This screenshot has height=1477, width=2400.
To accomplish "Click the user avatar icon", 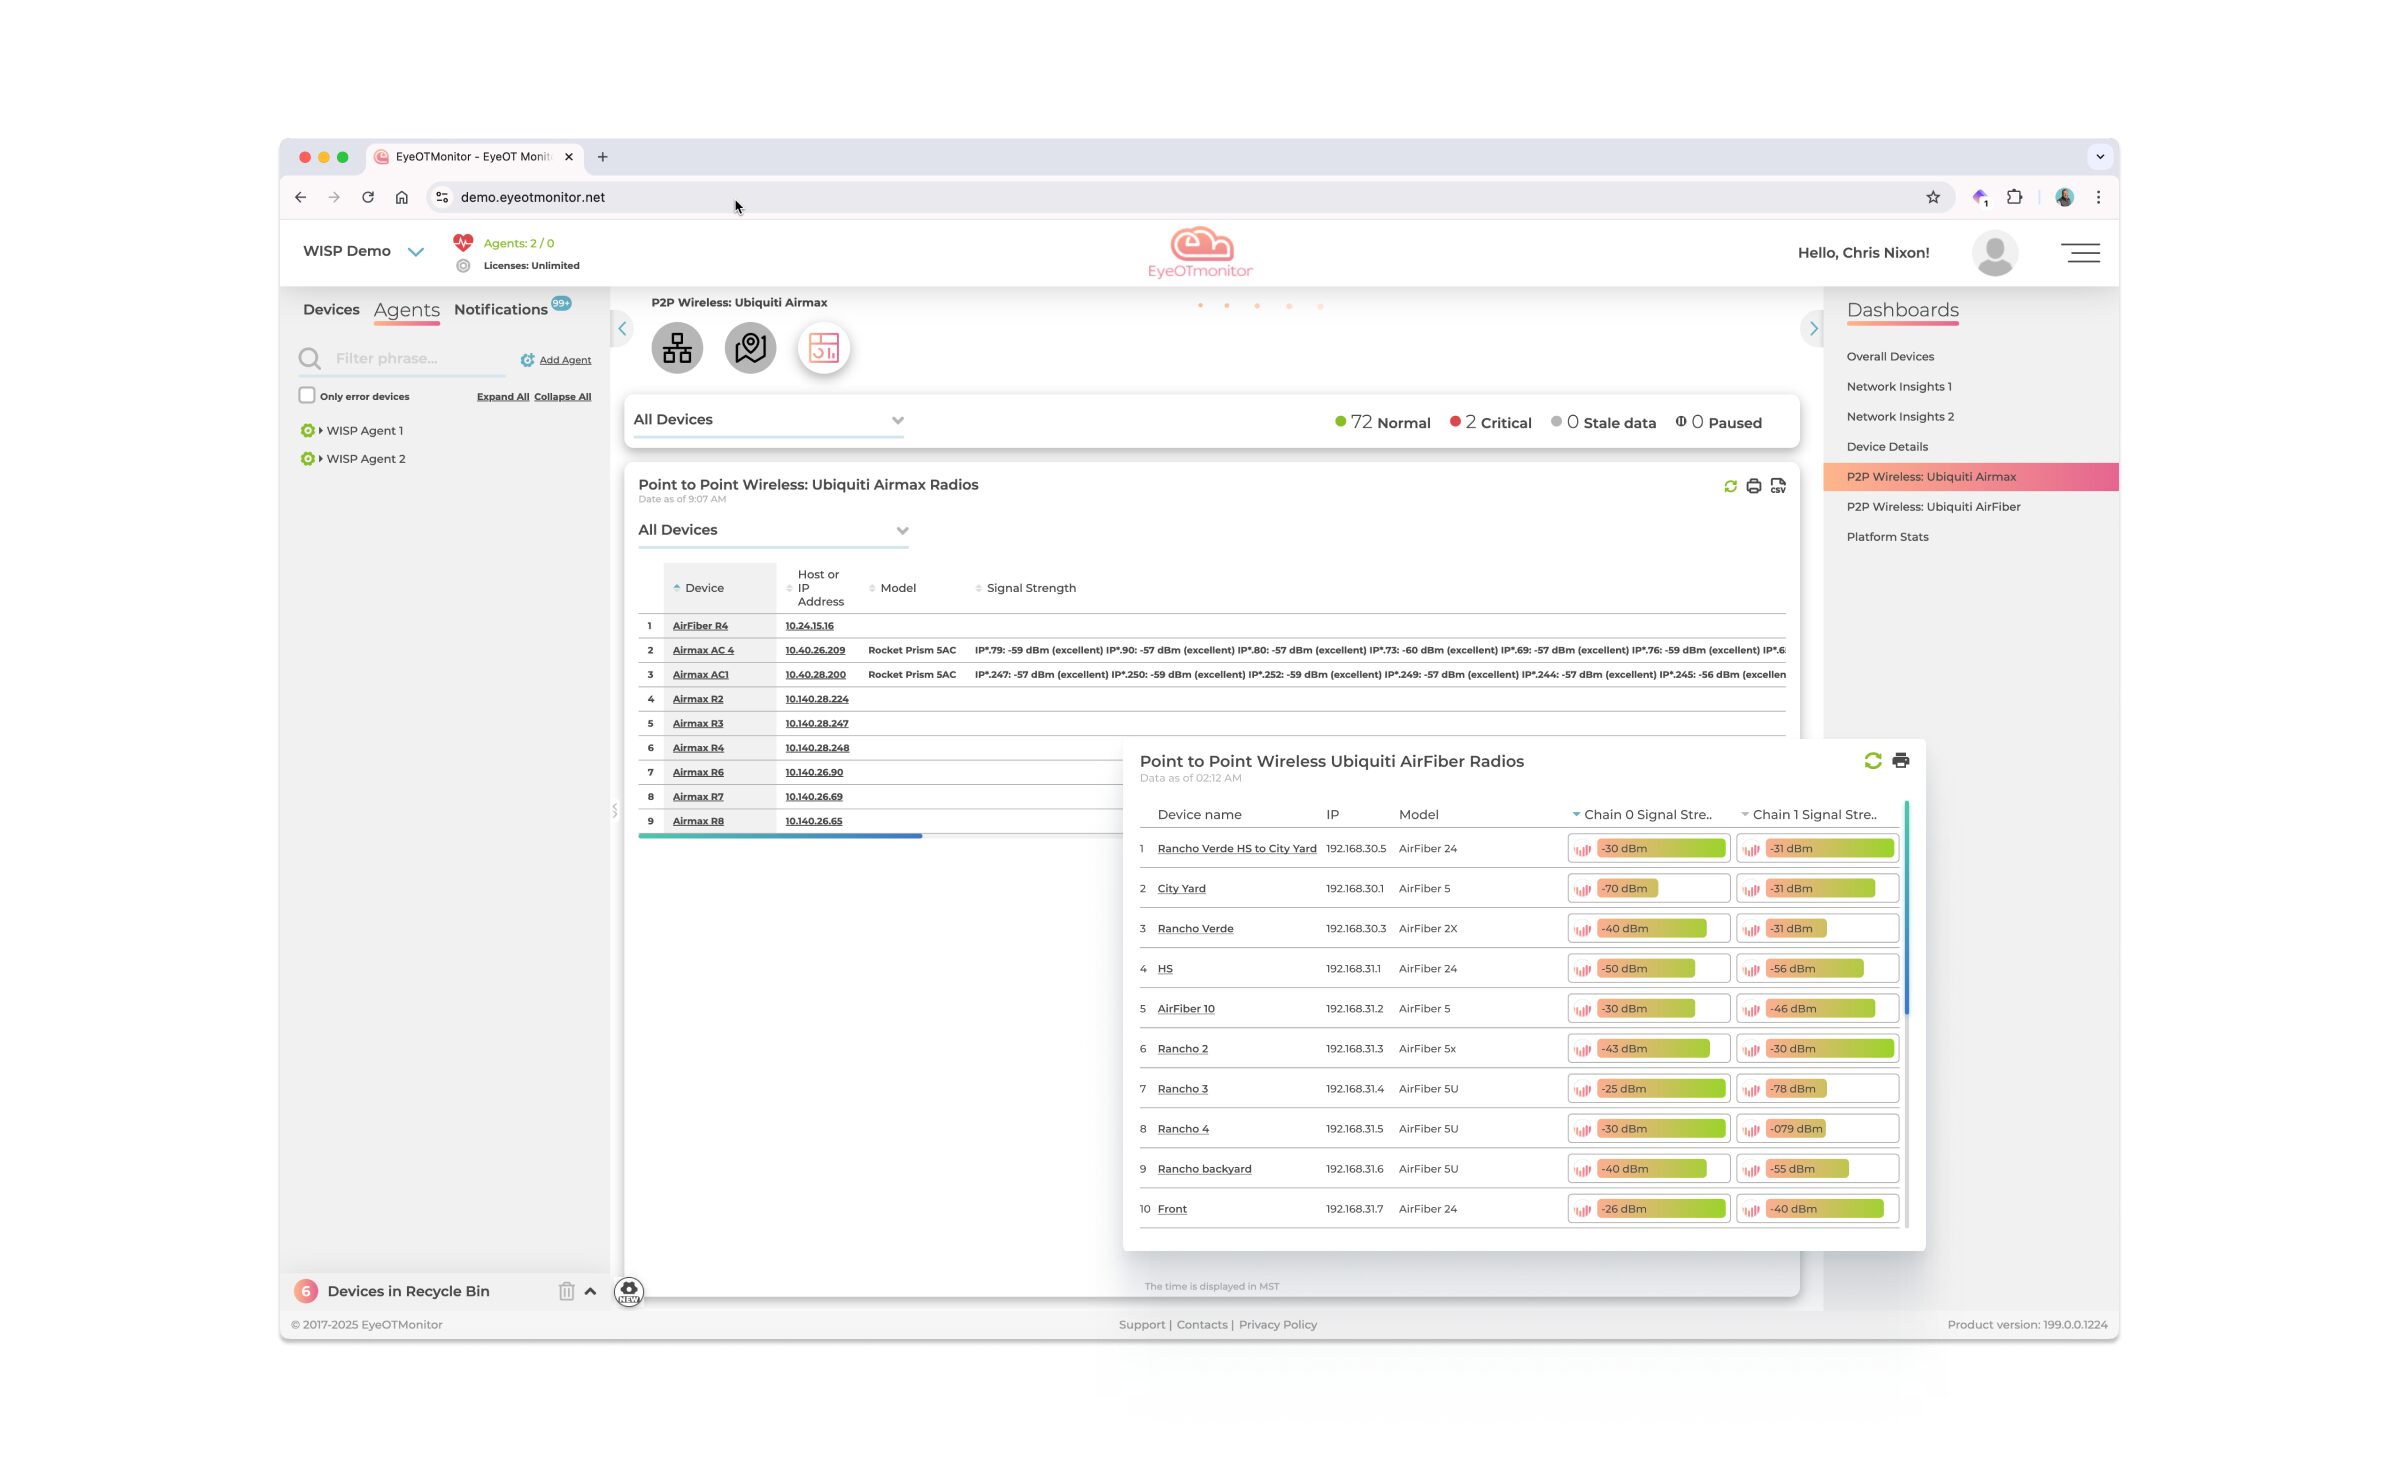I will tap(1995, 253).
